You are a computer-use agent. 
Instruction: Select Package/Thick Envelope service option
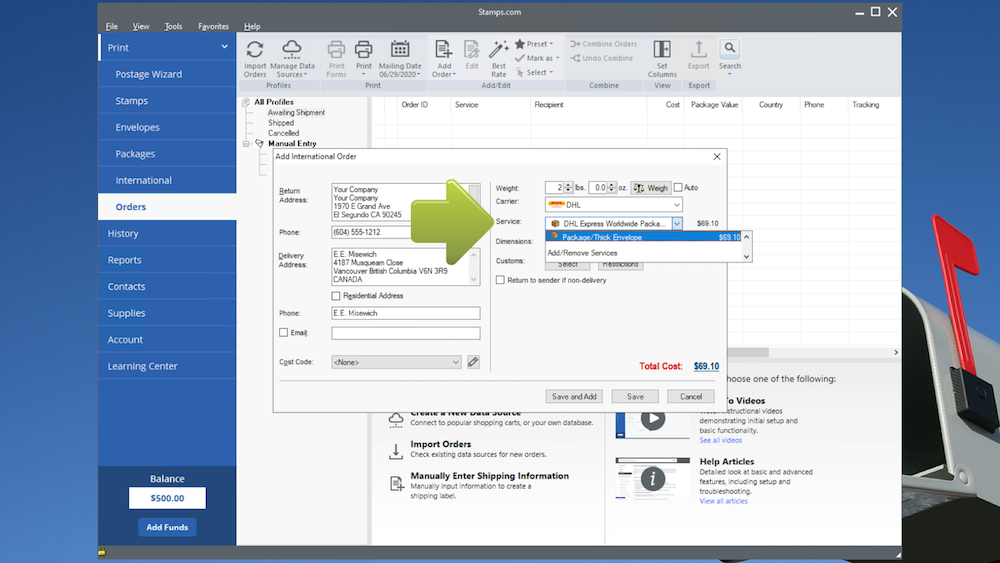click(643, 237)
